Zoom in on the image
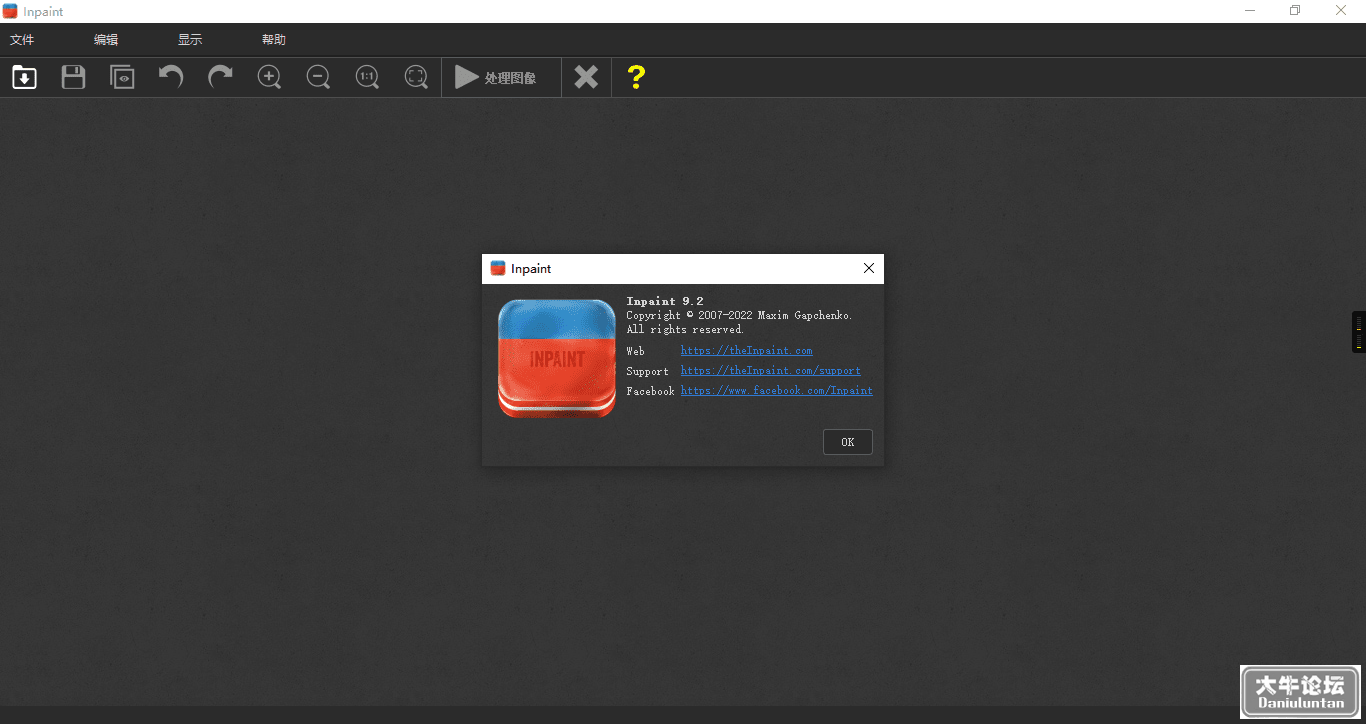 click(269, 77)
